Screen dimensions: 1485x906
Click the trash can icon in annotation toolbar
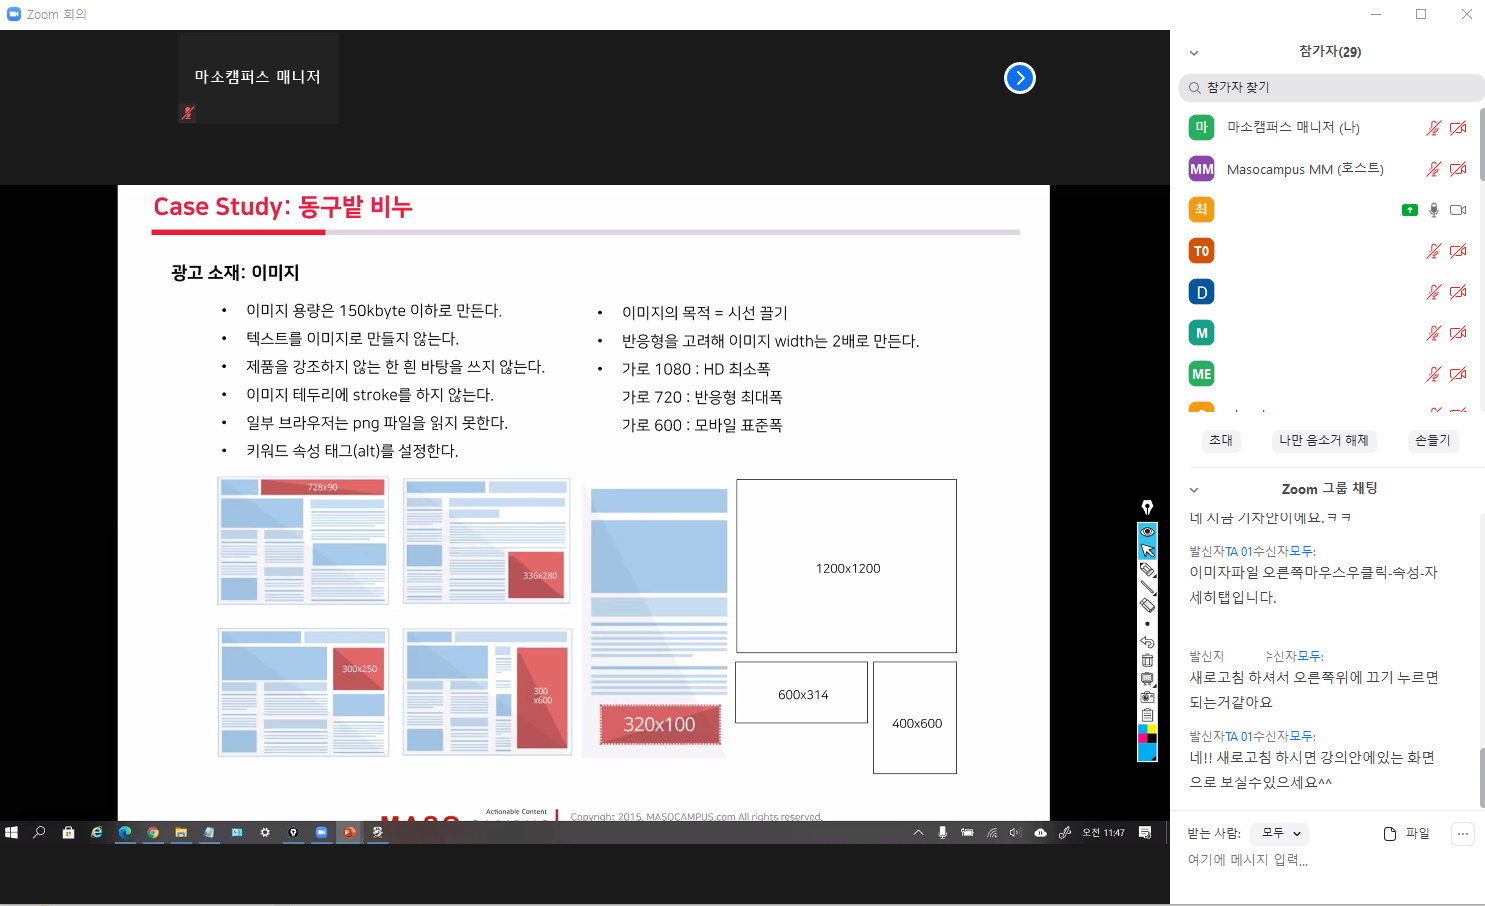1147,660
